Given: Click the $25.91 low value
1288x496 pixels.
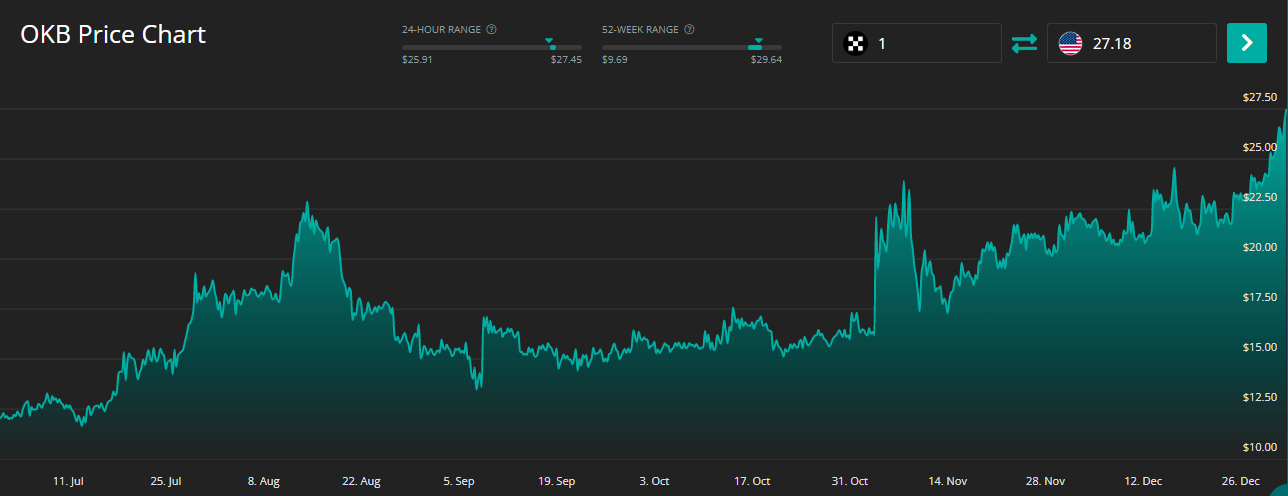Looking at the screenshot, I should (x=417, y=60).
